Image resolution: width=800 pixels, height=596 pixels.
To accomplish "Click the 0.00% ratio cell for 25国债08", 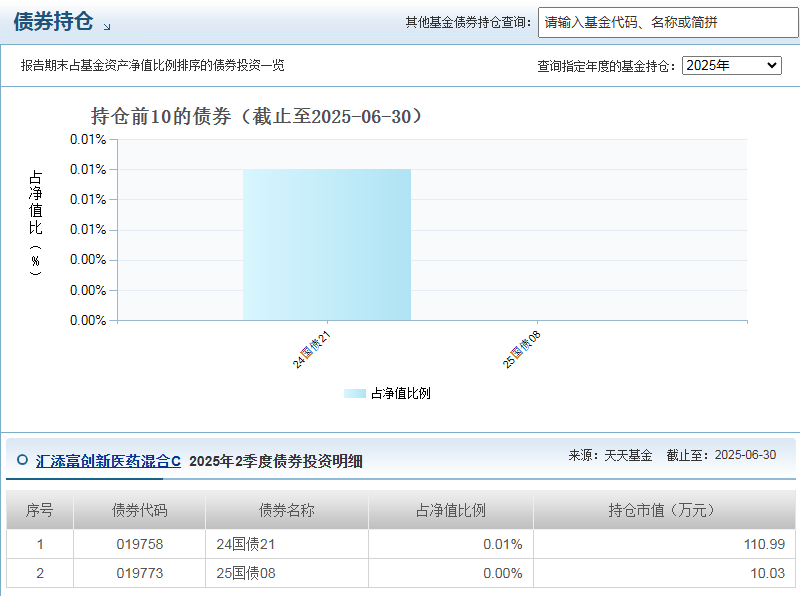I will (451, 573).
